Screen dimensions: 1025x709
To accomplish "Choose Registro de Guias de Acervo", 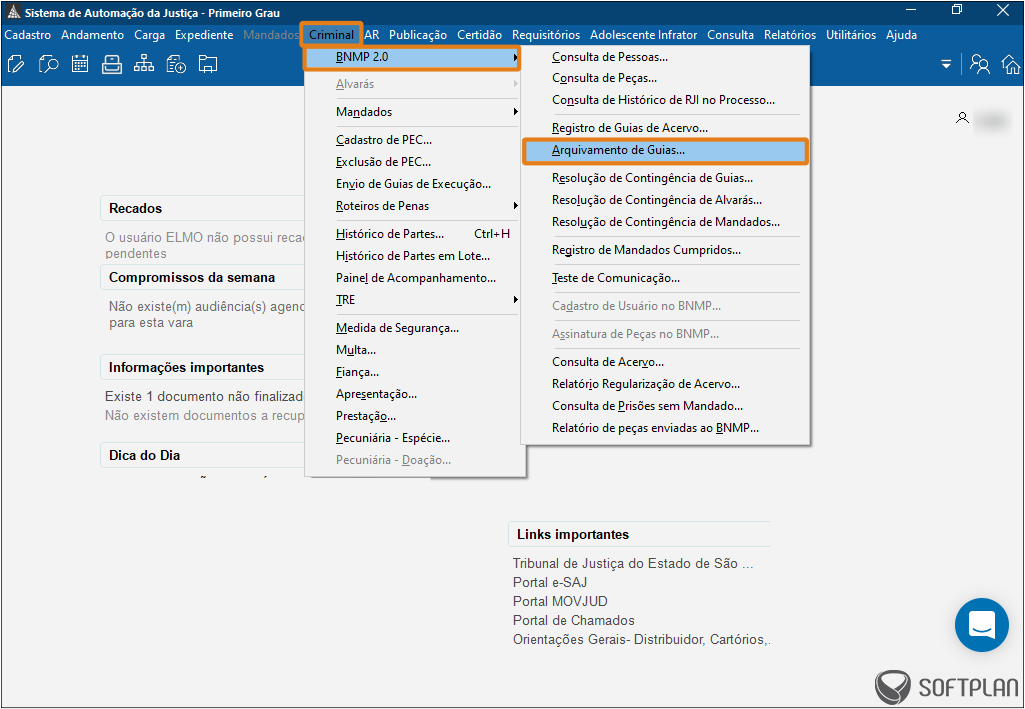I will click(x=665, y=128).
